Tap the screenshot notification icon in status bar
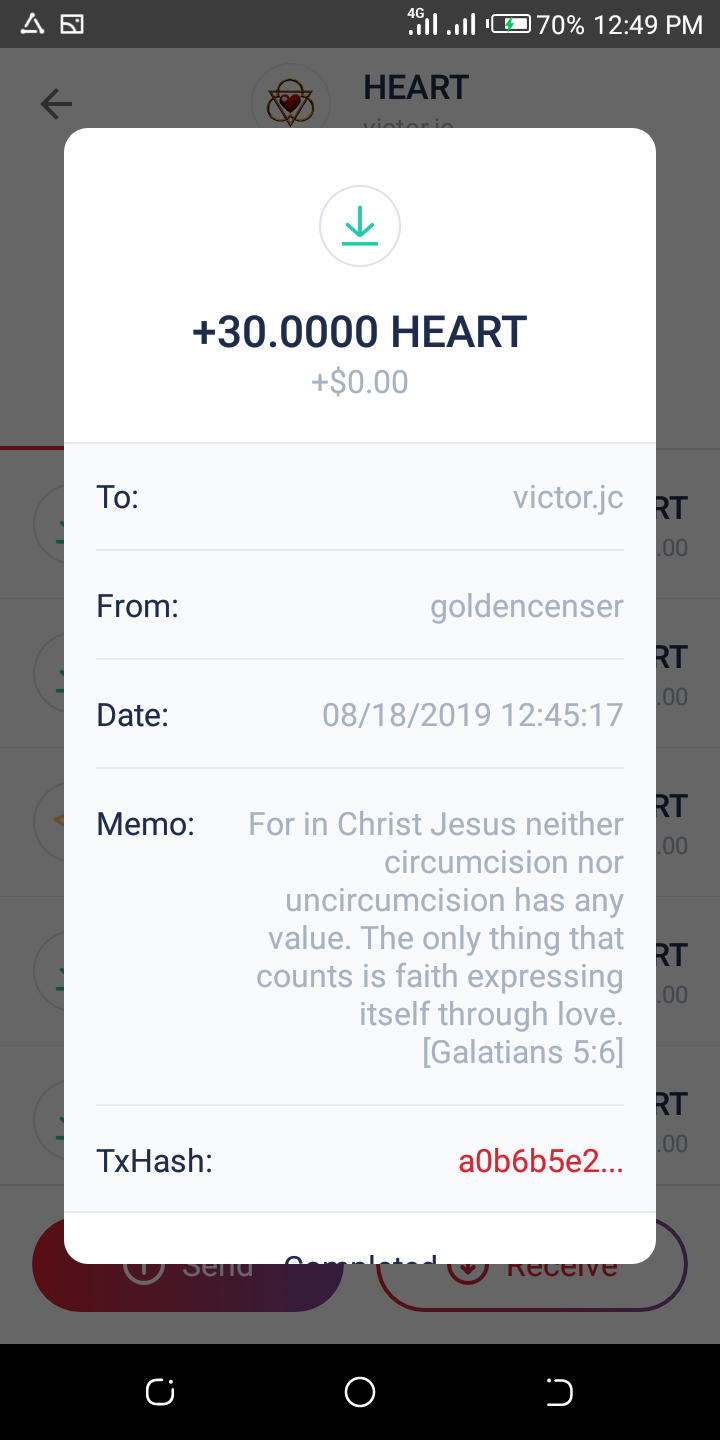 72,24
